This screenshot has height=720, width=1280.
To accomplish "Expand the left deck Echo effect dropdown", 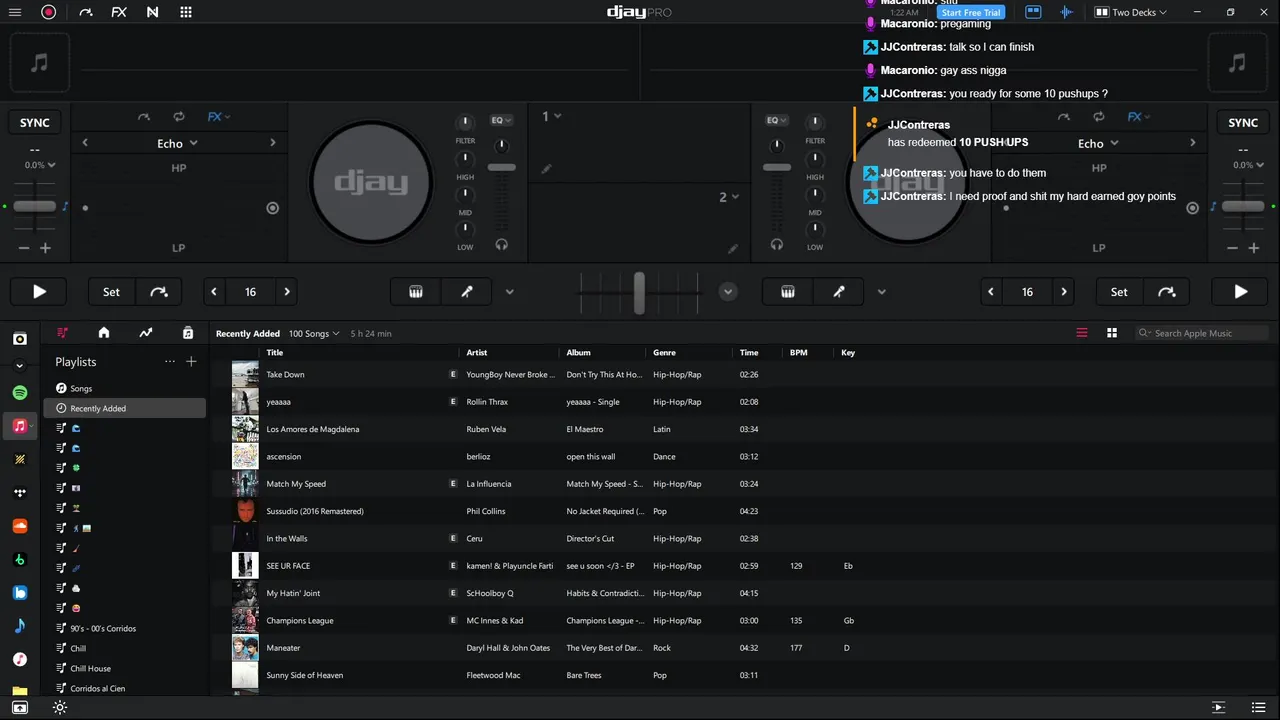I will click(x=178, y=143).
